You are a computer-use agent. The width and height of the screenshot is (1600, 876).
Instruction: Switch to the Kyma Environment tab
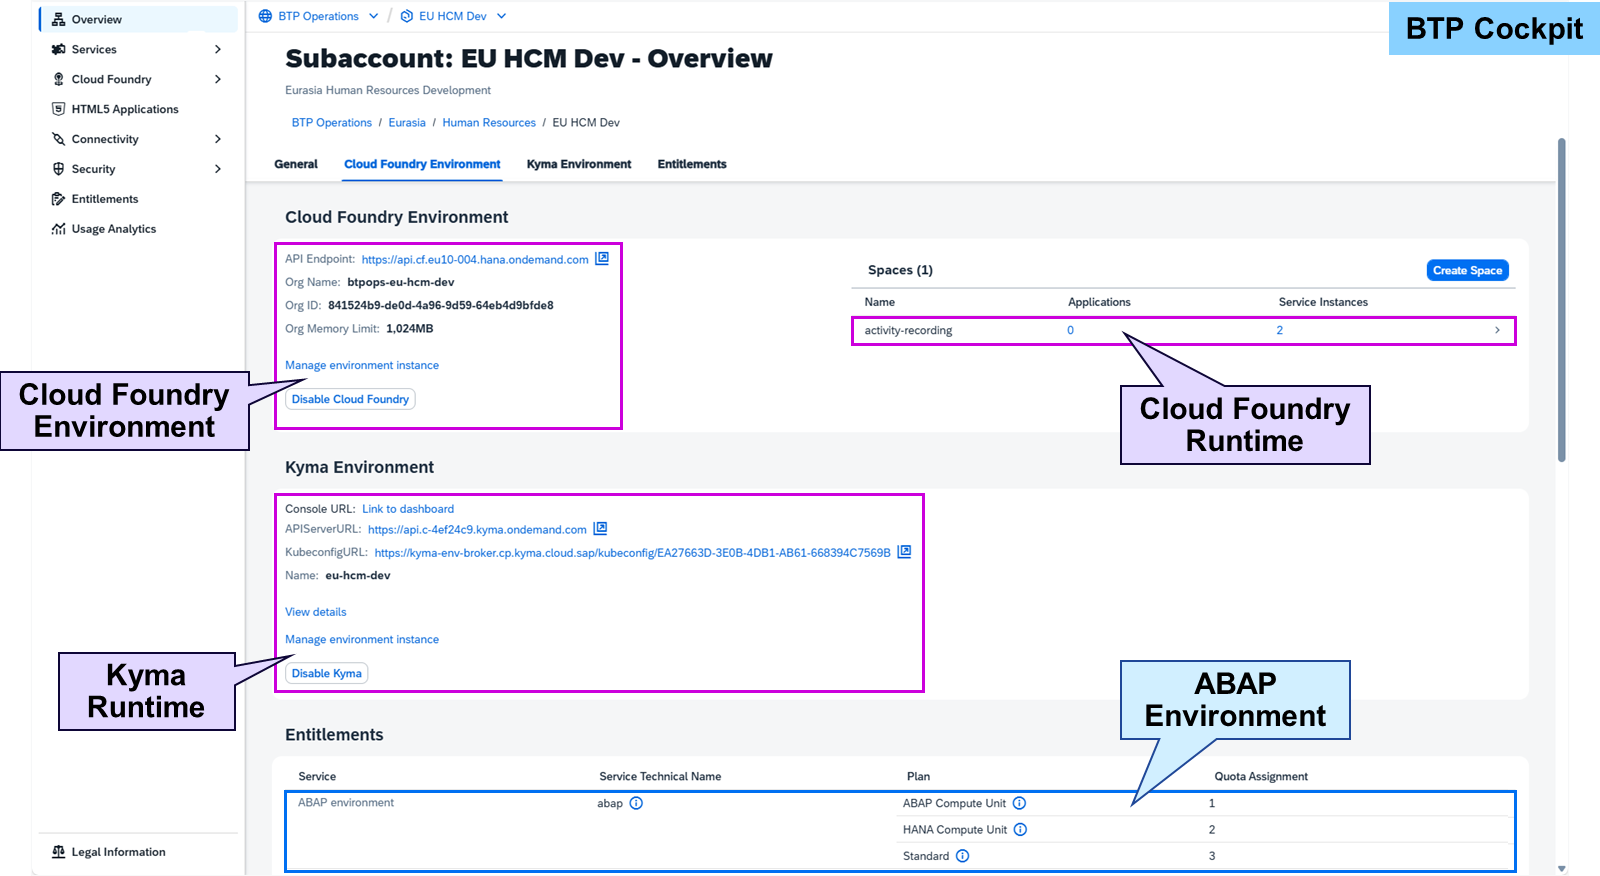579,164
